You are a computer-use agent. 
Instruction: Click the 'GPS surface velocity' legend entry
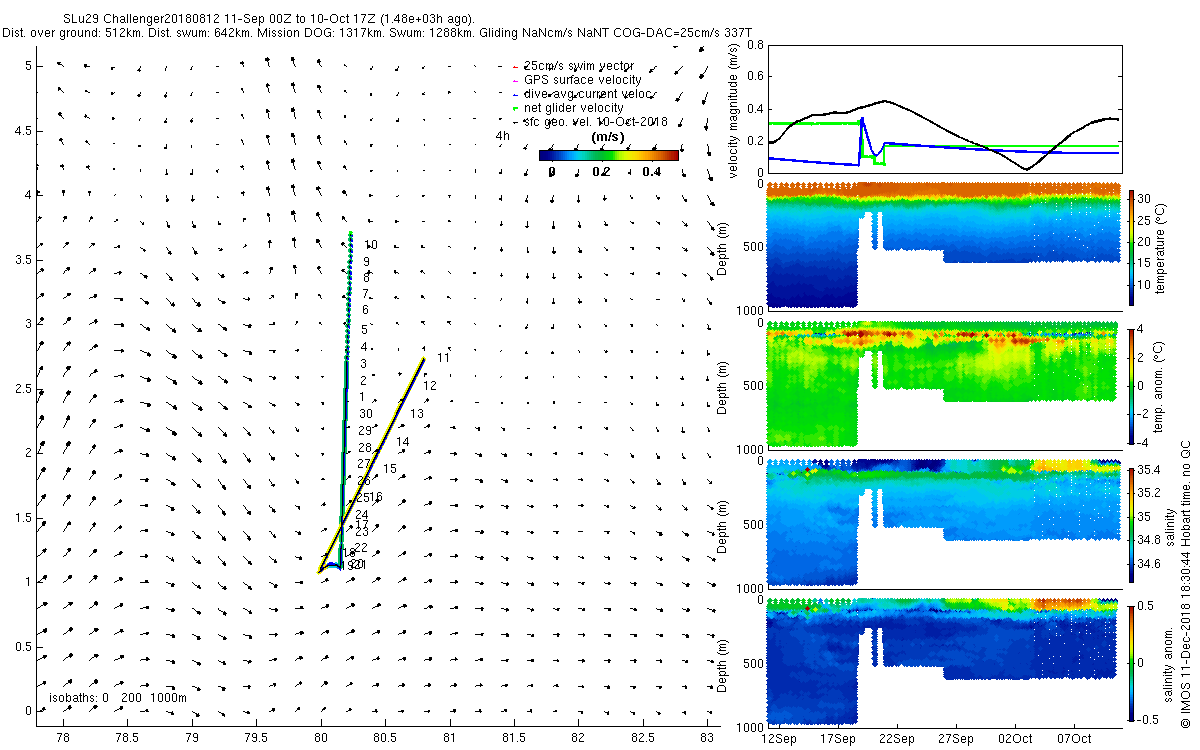tap(584, 79)
